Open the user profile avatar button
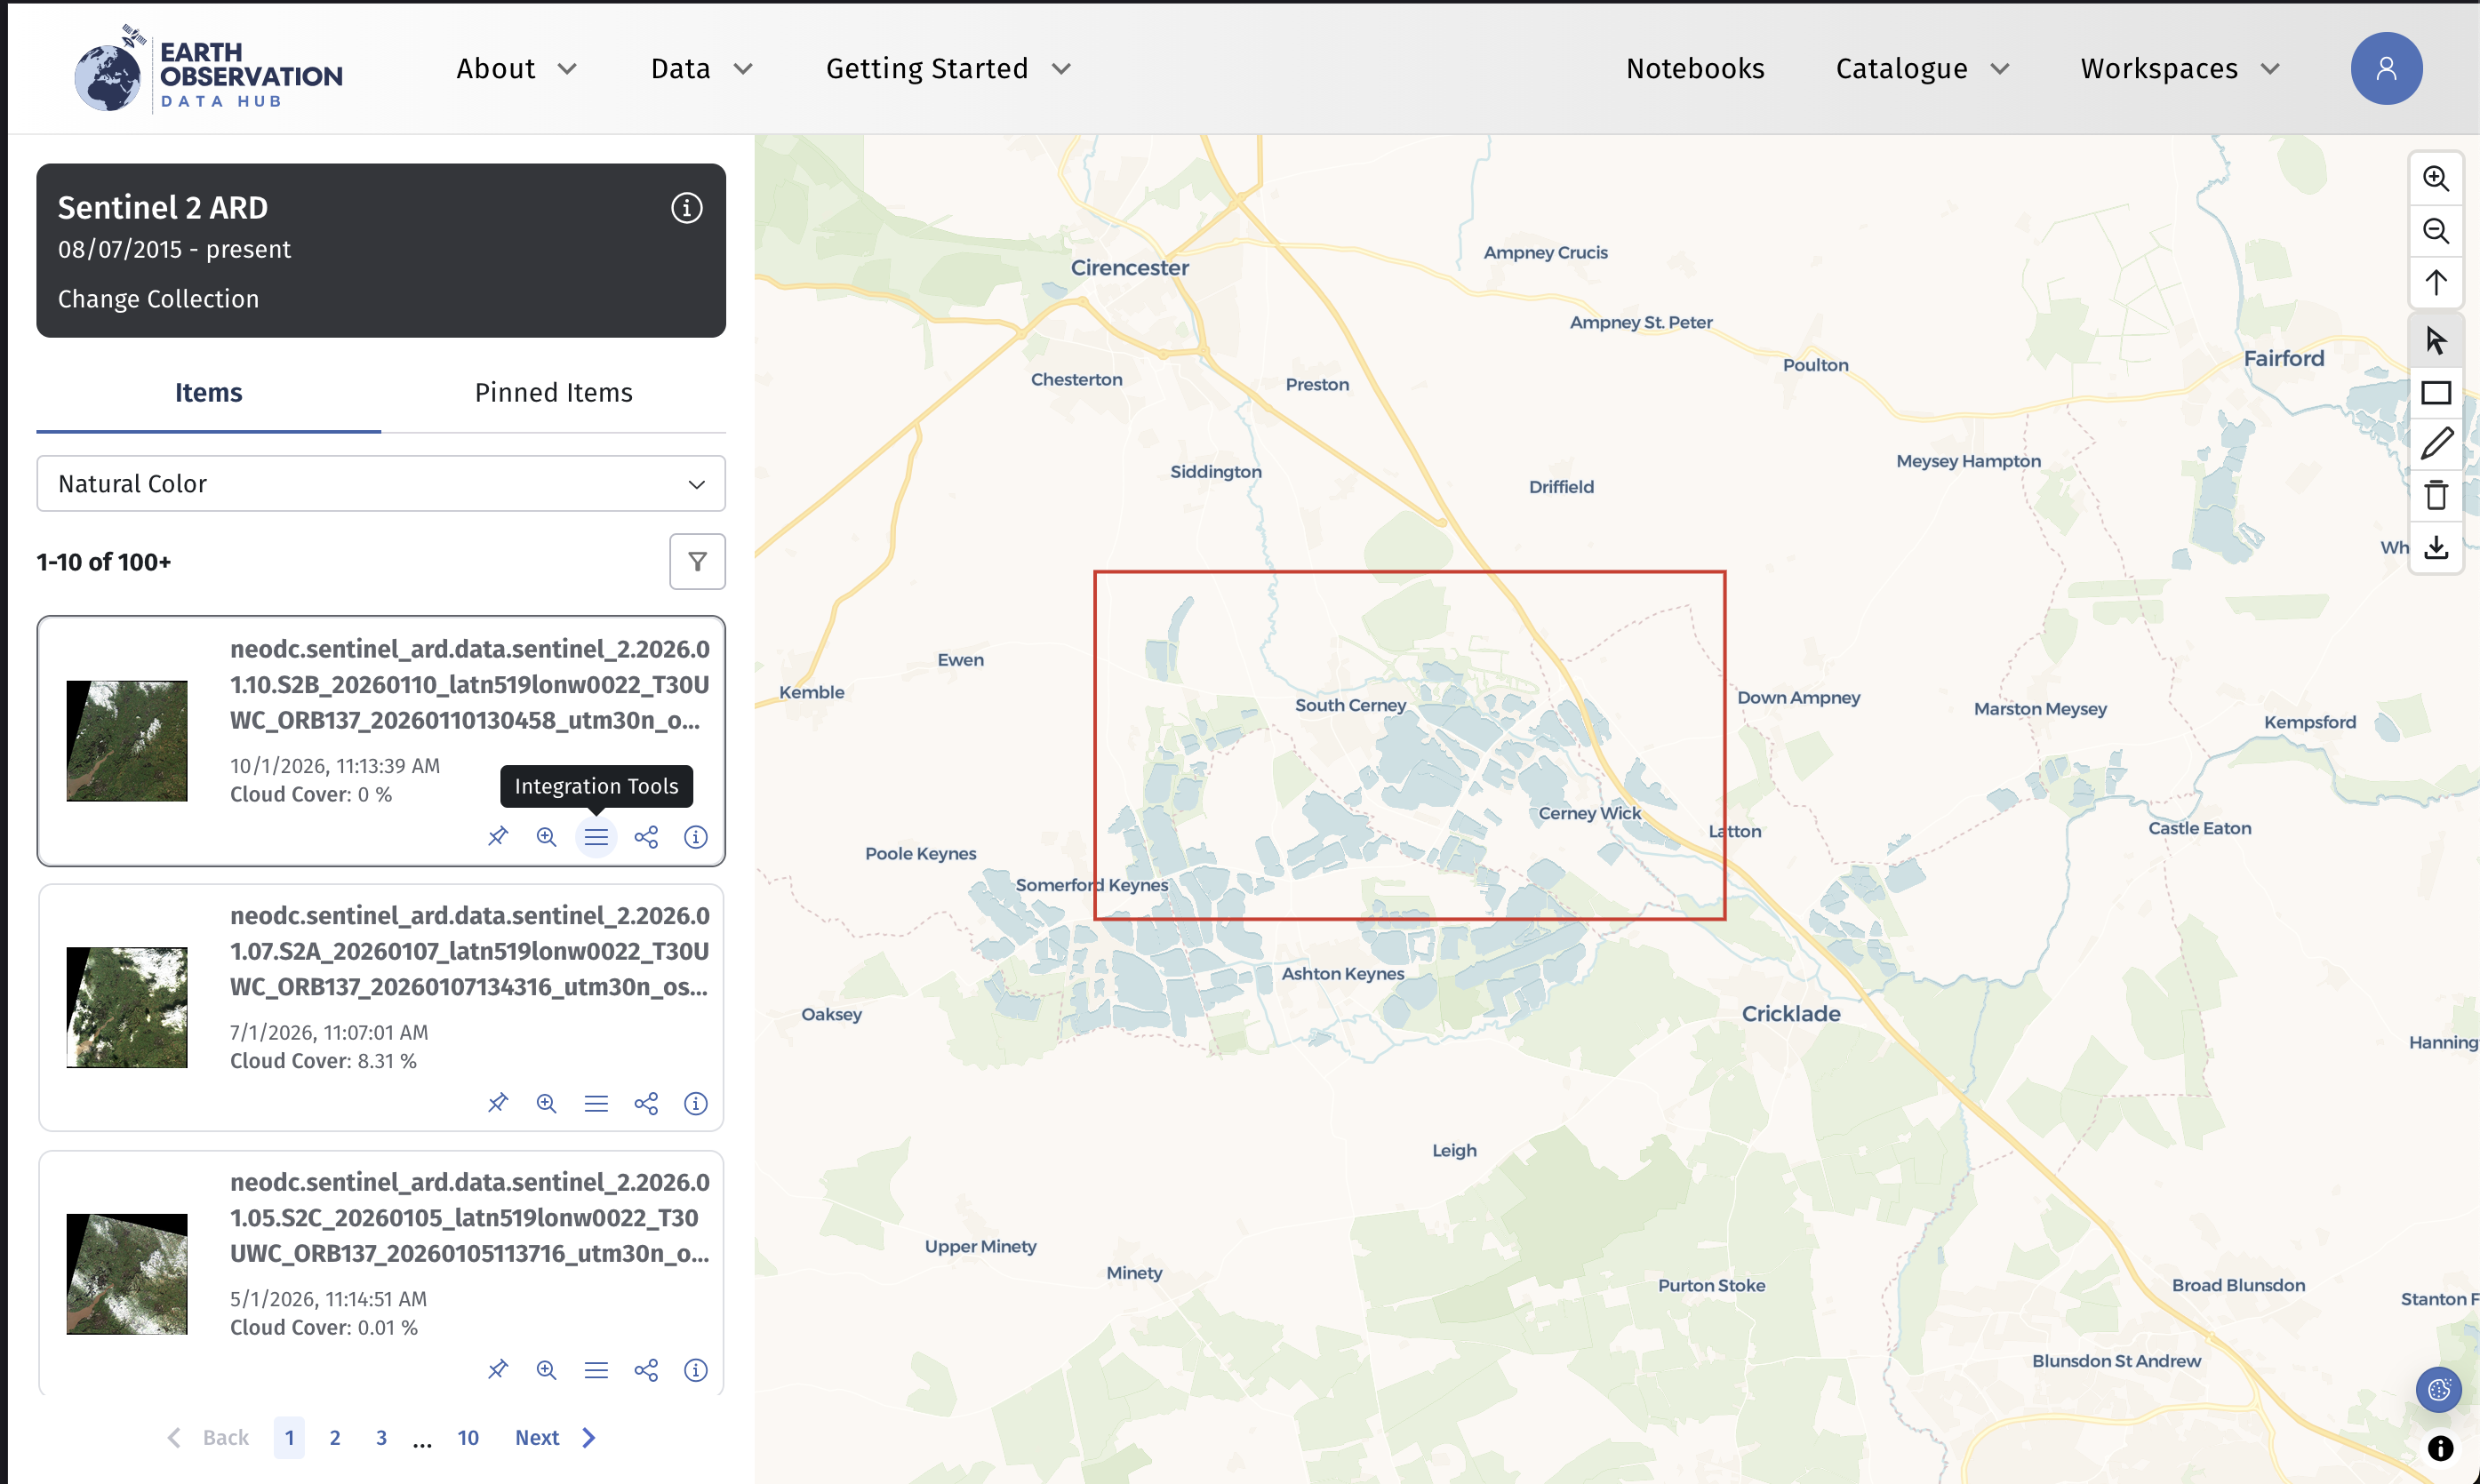Image resolution: width=2480 pixels, height=1484 pixels. [x=2385, y=69]
